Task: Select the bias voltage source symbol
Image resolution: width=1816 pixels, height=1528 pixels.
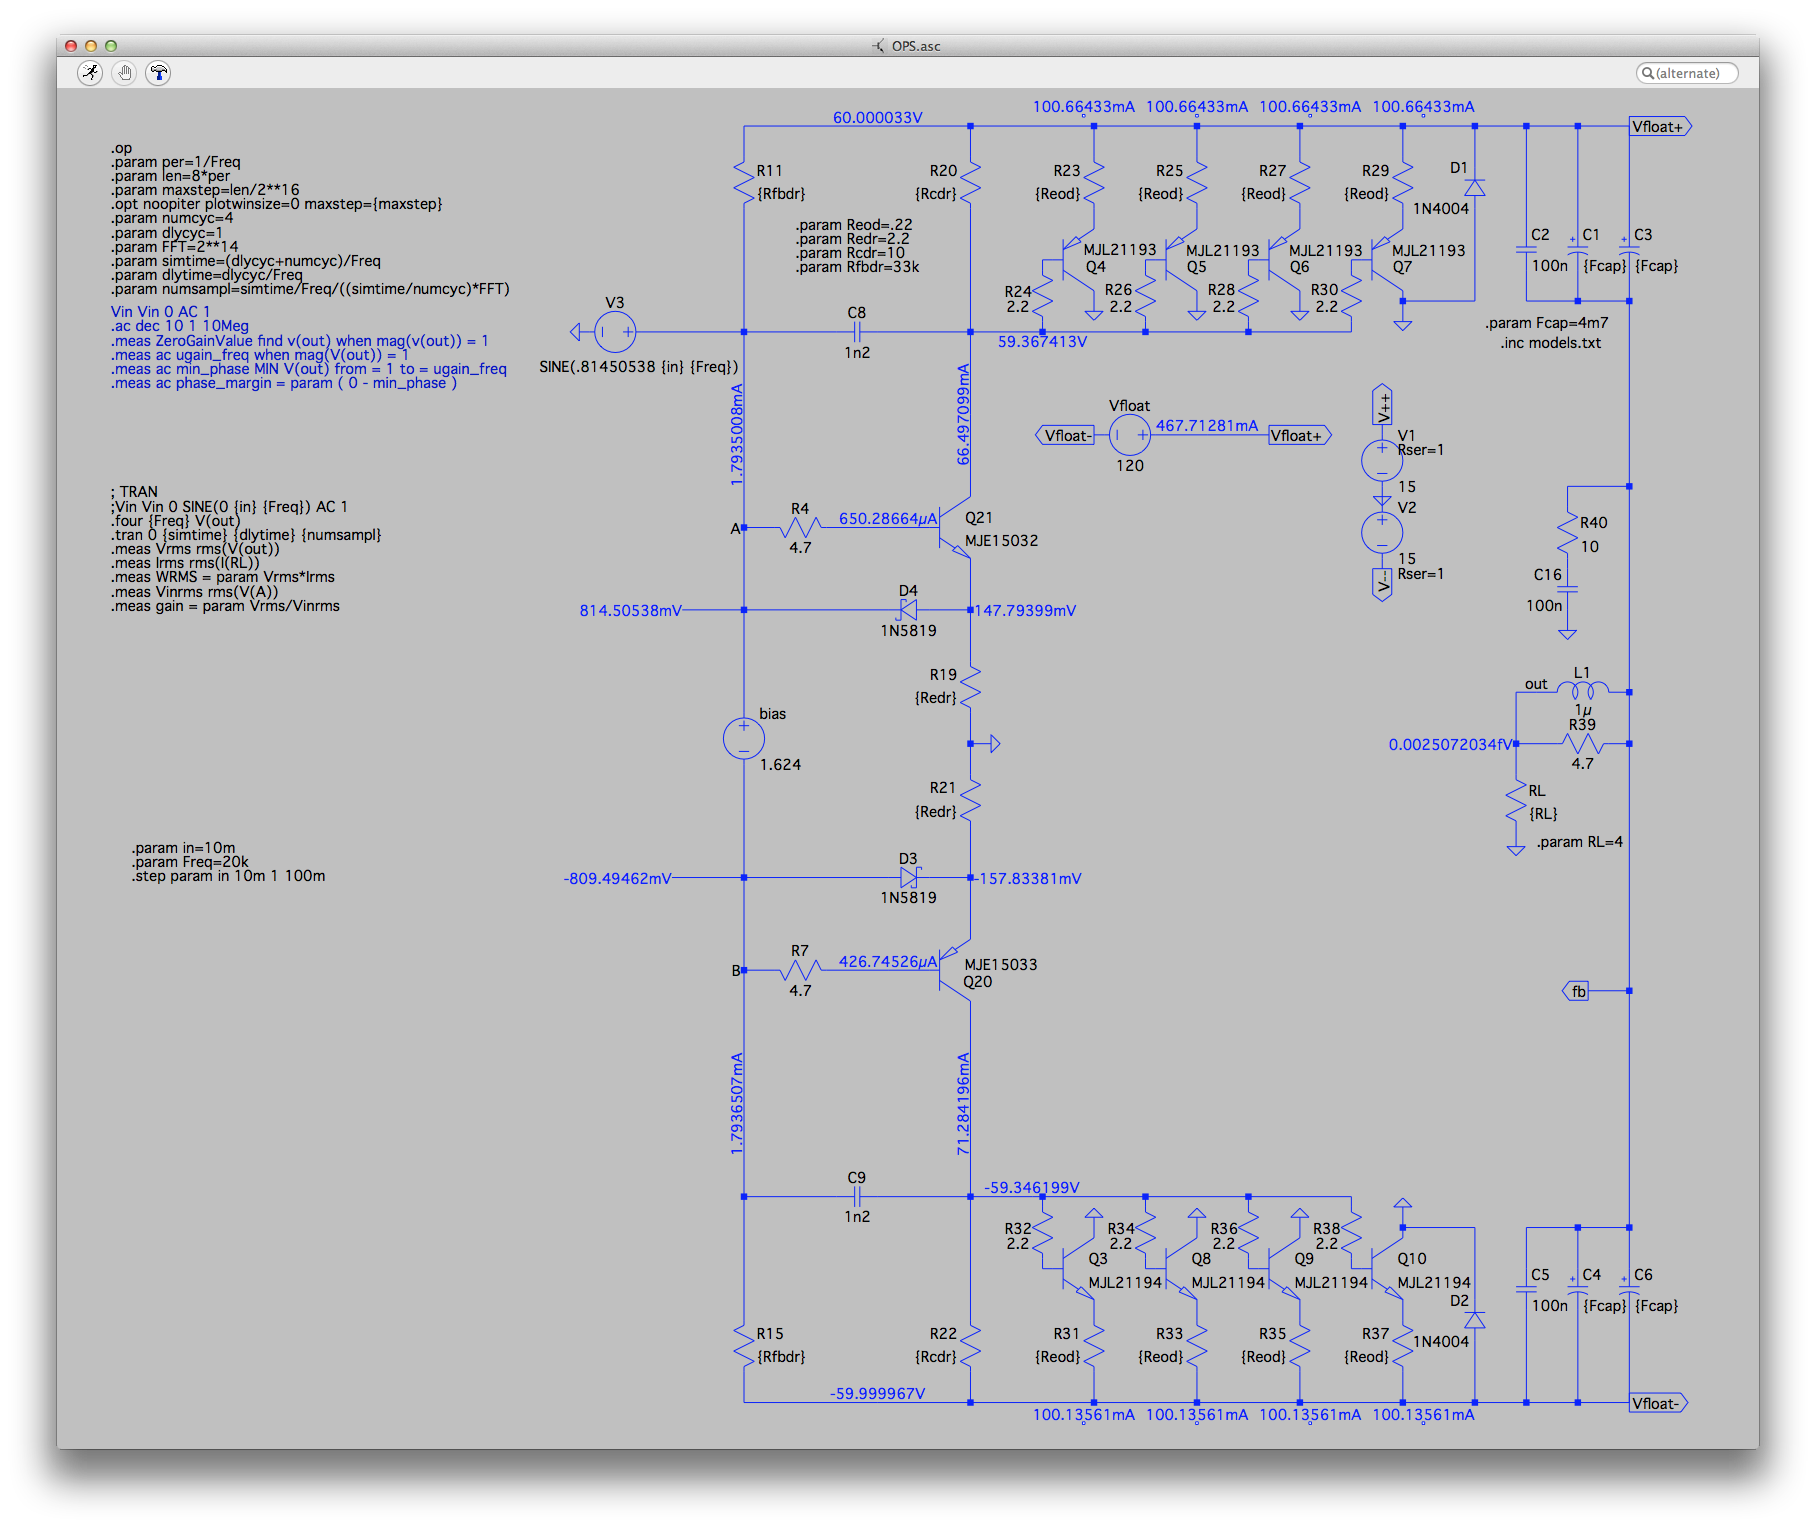Action: (x=744, y=739)
